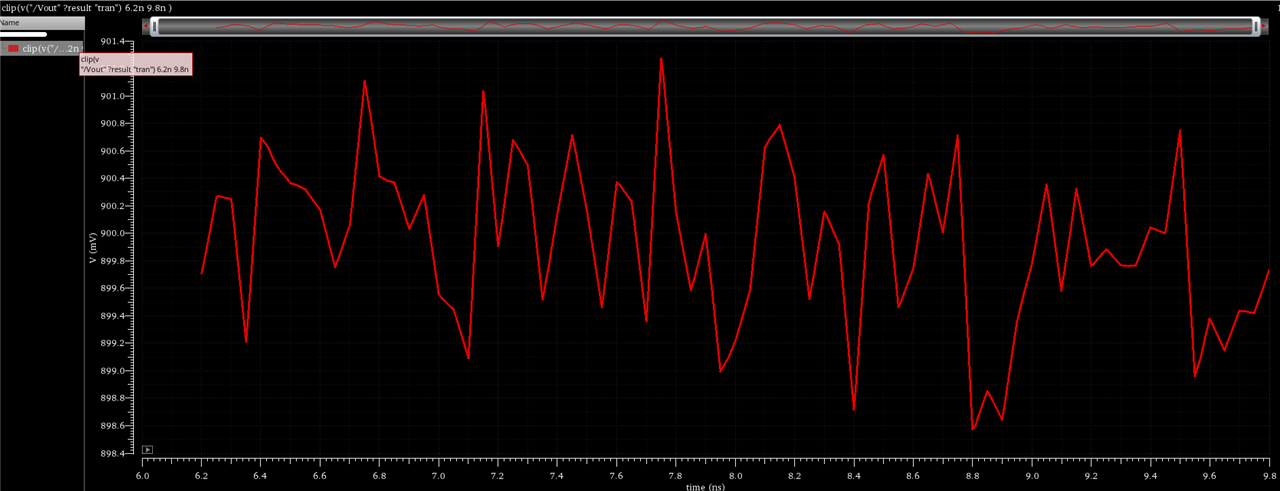Click the red trace color swatch in legend
This screenshot has width=1280, height=491.
coord(14,48)
